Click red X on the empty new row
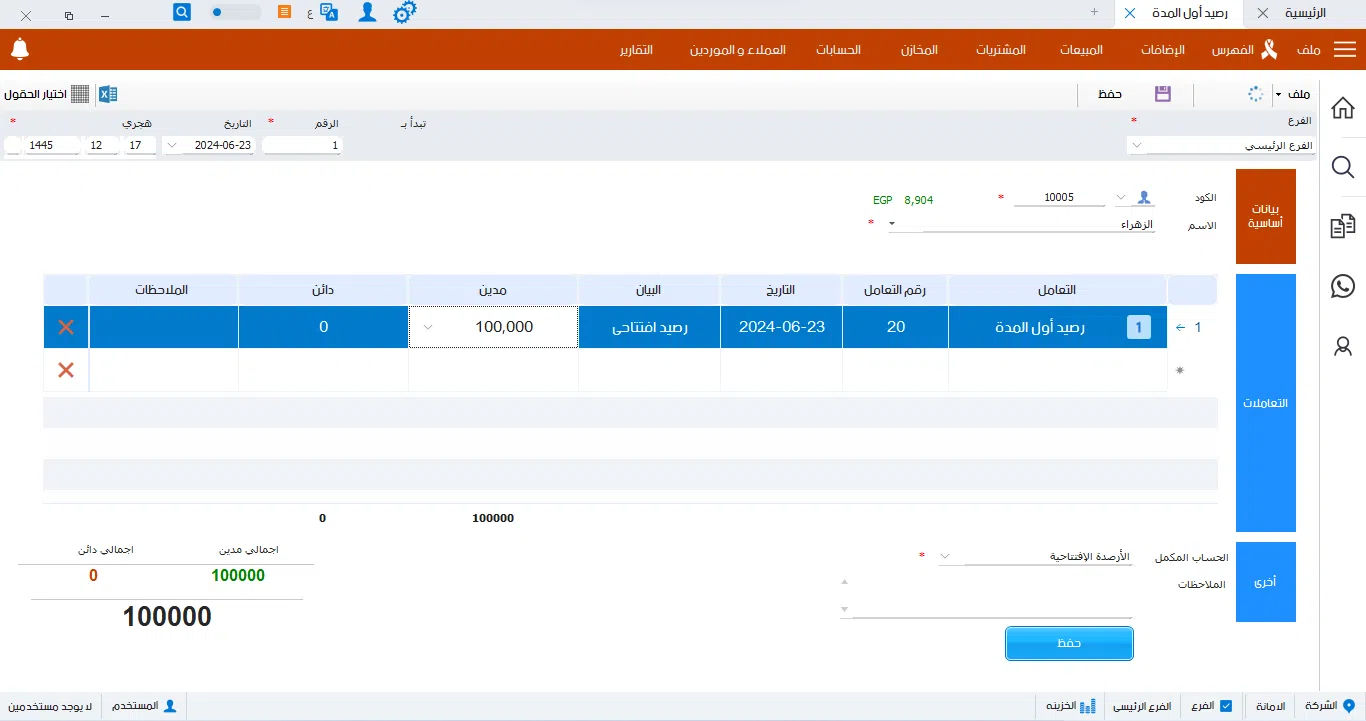1366x721 pixels. coord(66,370)
